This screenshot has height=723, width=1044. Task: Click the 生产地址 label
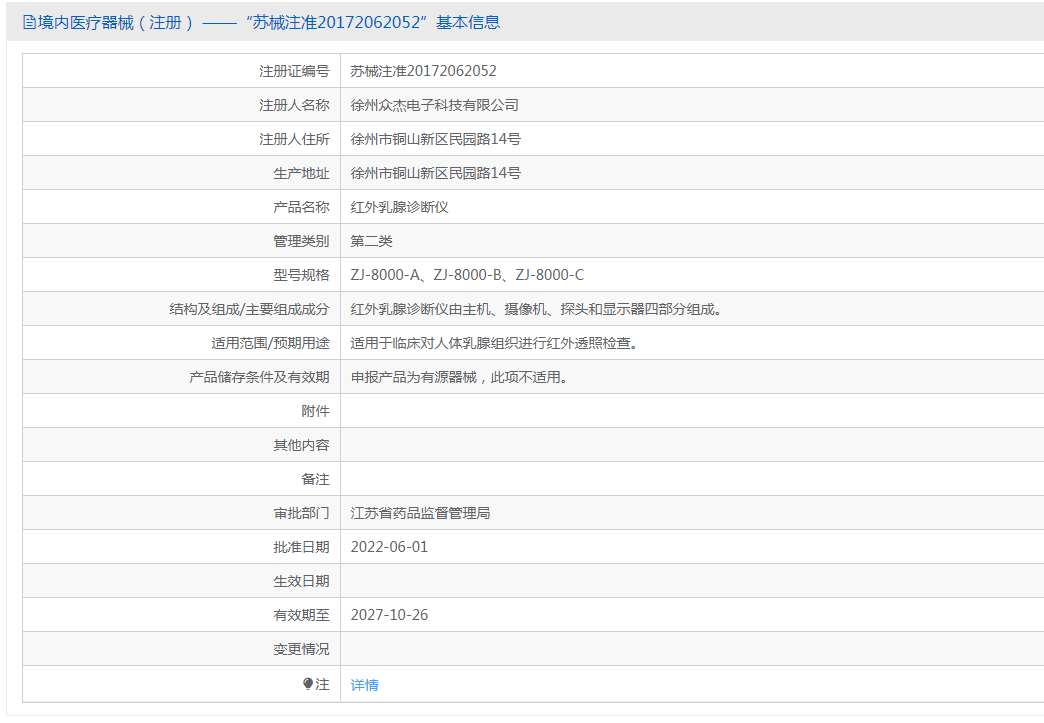tap(301, 173)
